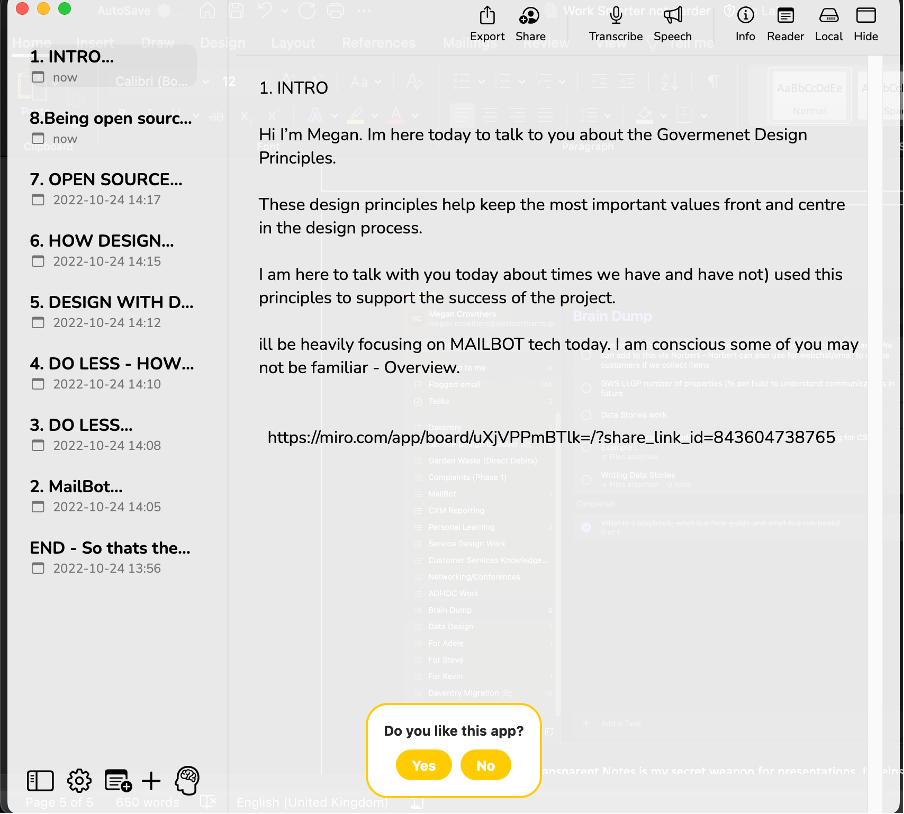
Task: Click 'Add a Task' in the To Do window
Action: (621, 723)
